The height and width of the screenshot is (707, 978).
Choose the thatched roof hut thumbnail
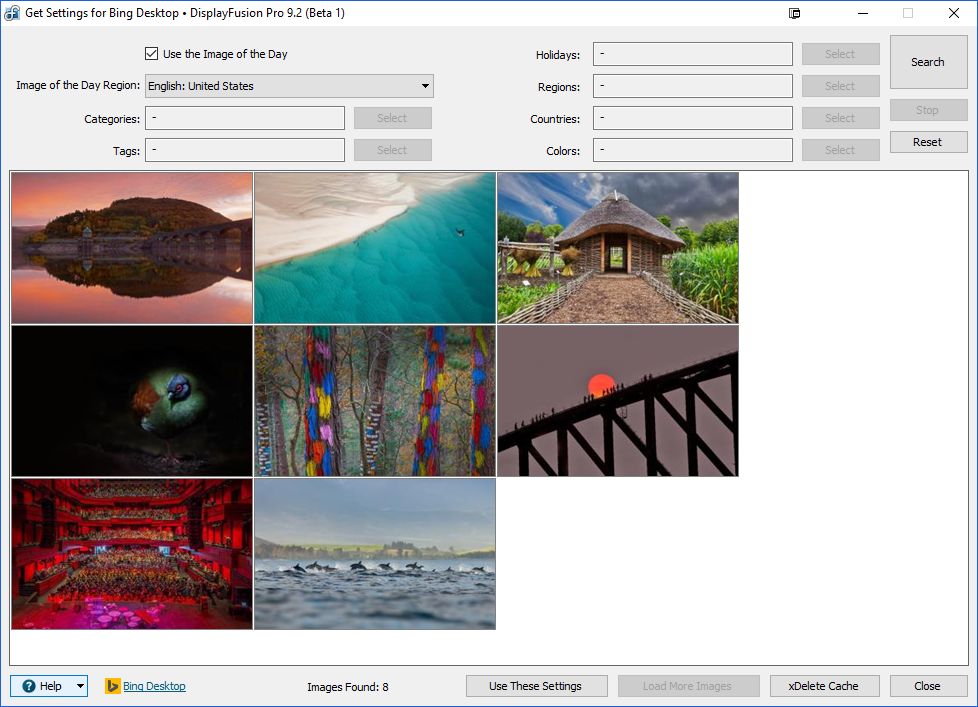coord(618,248)
